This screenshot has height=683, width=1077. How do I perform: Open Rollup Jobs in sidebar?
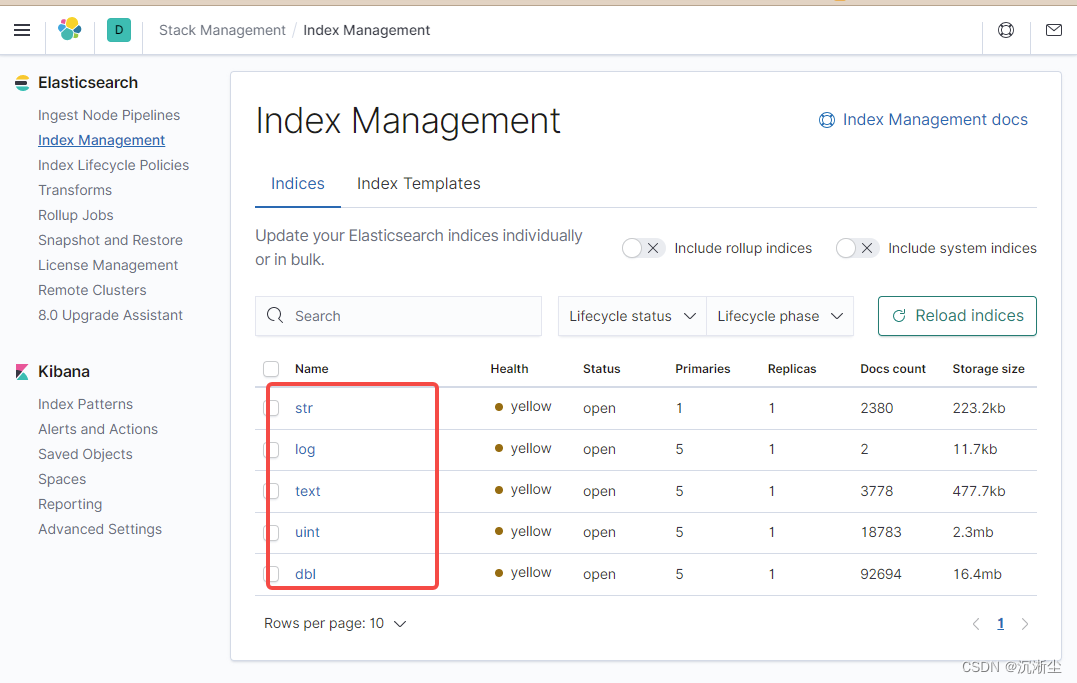[x=76, y=215]
